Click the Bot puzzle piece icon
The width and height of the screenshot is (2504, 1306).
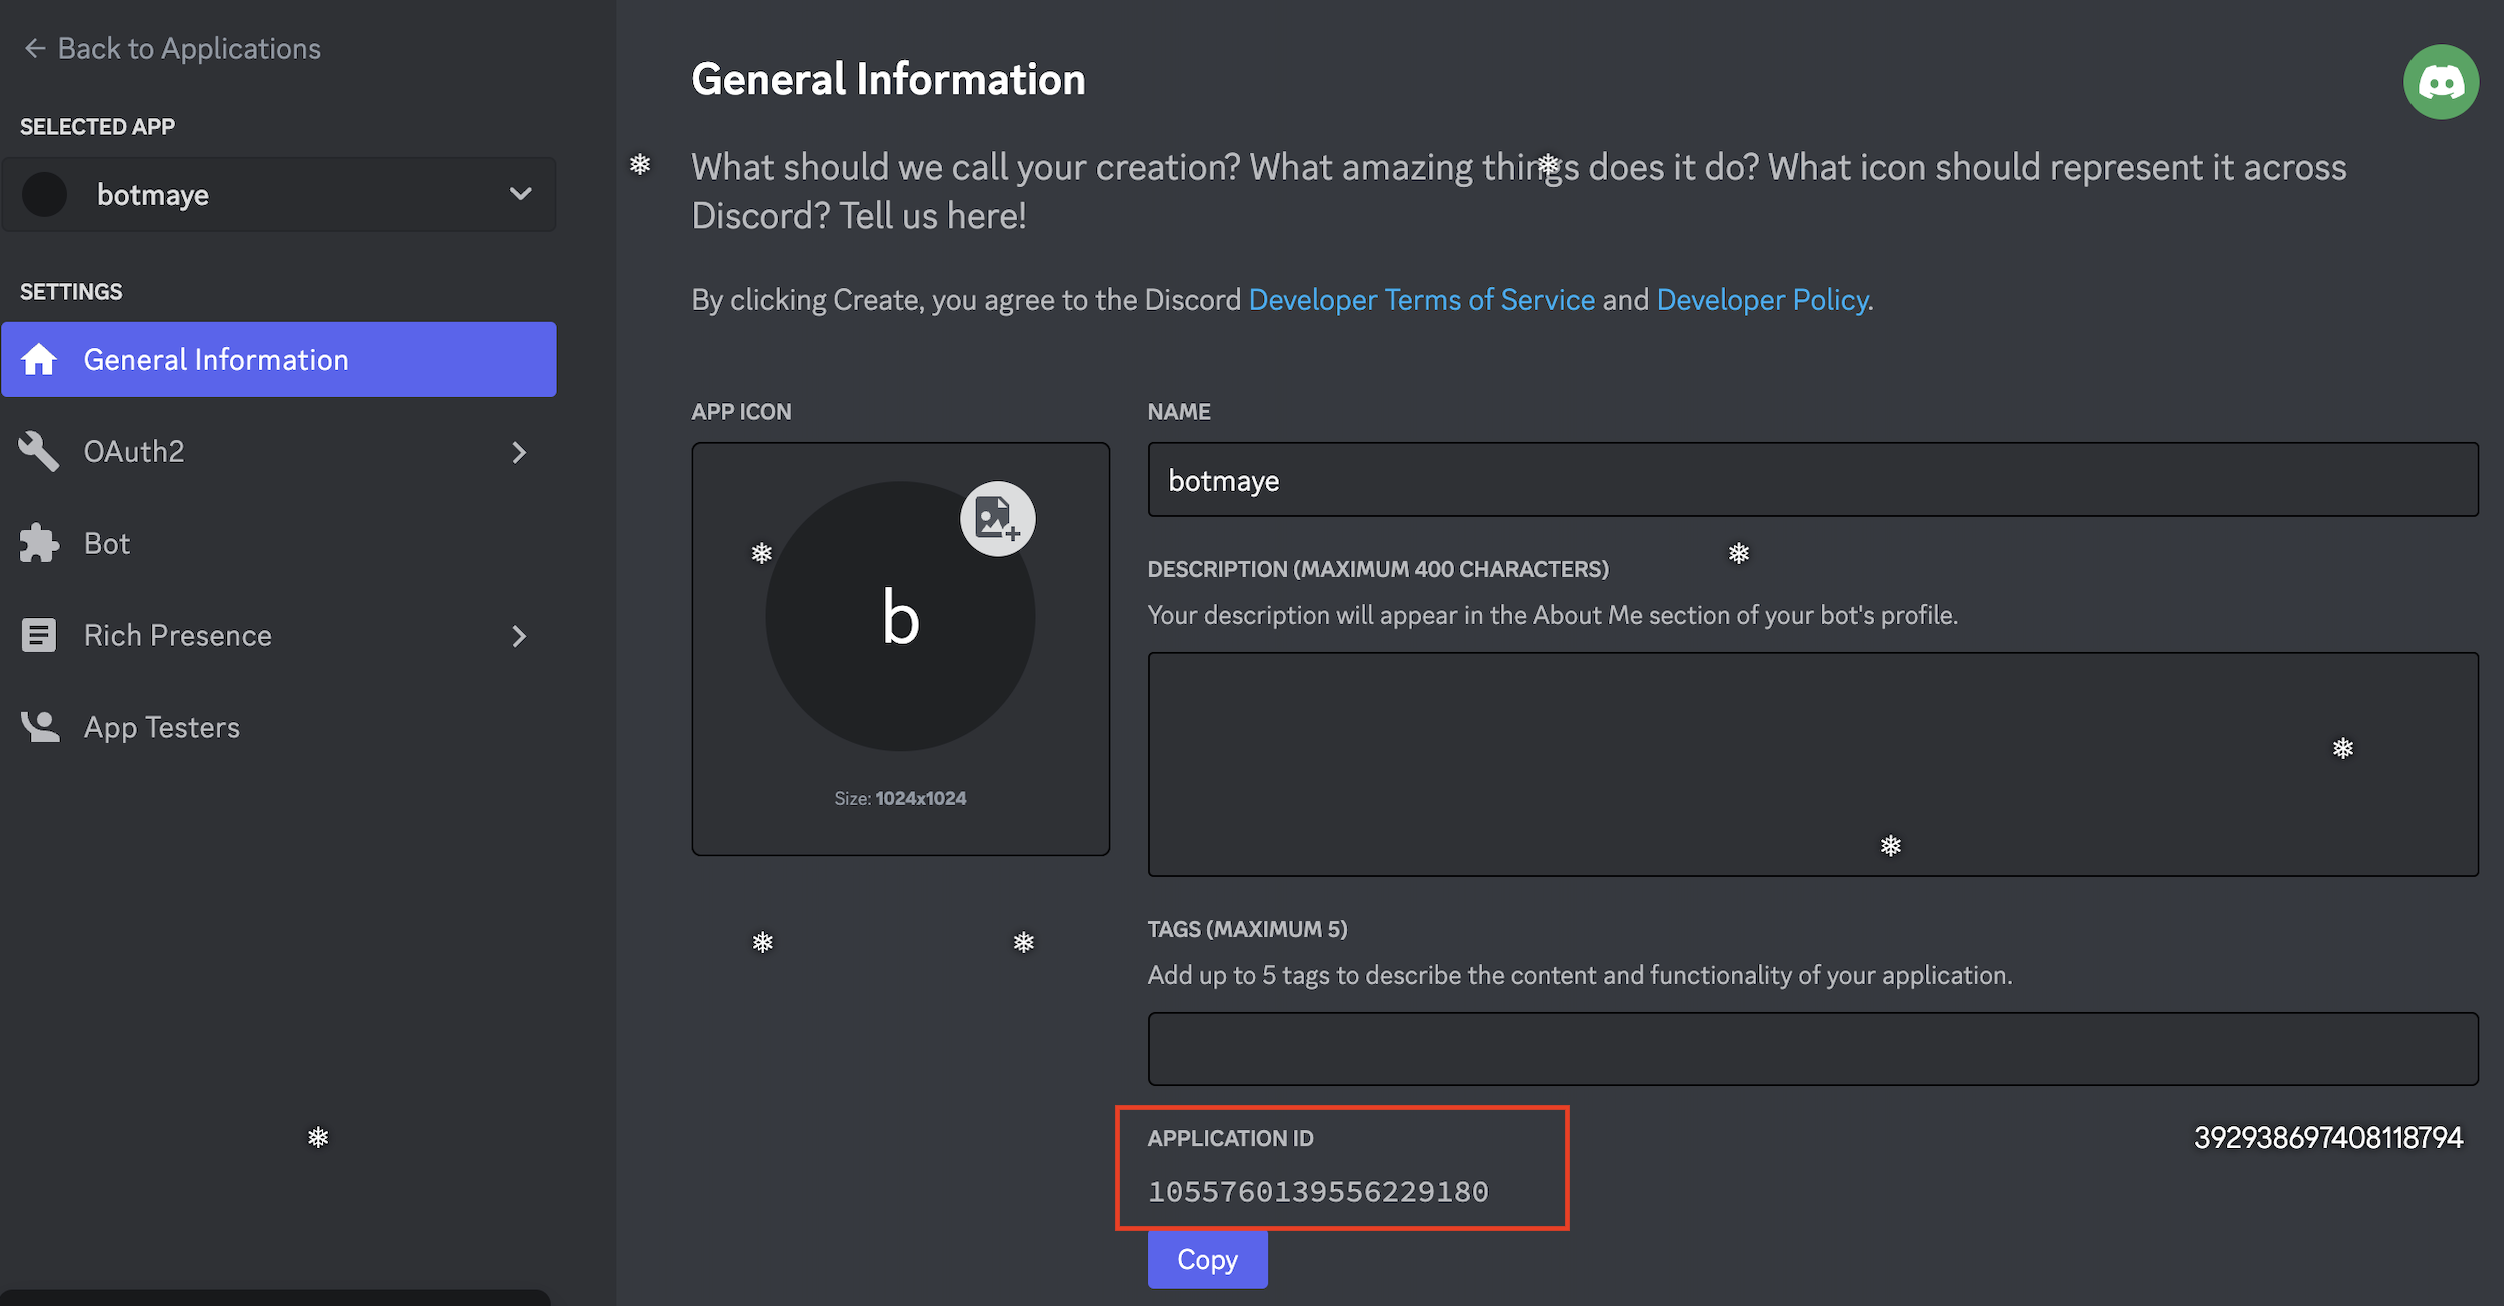coord(39,544)
